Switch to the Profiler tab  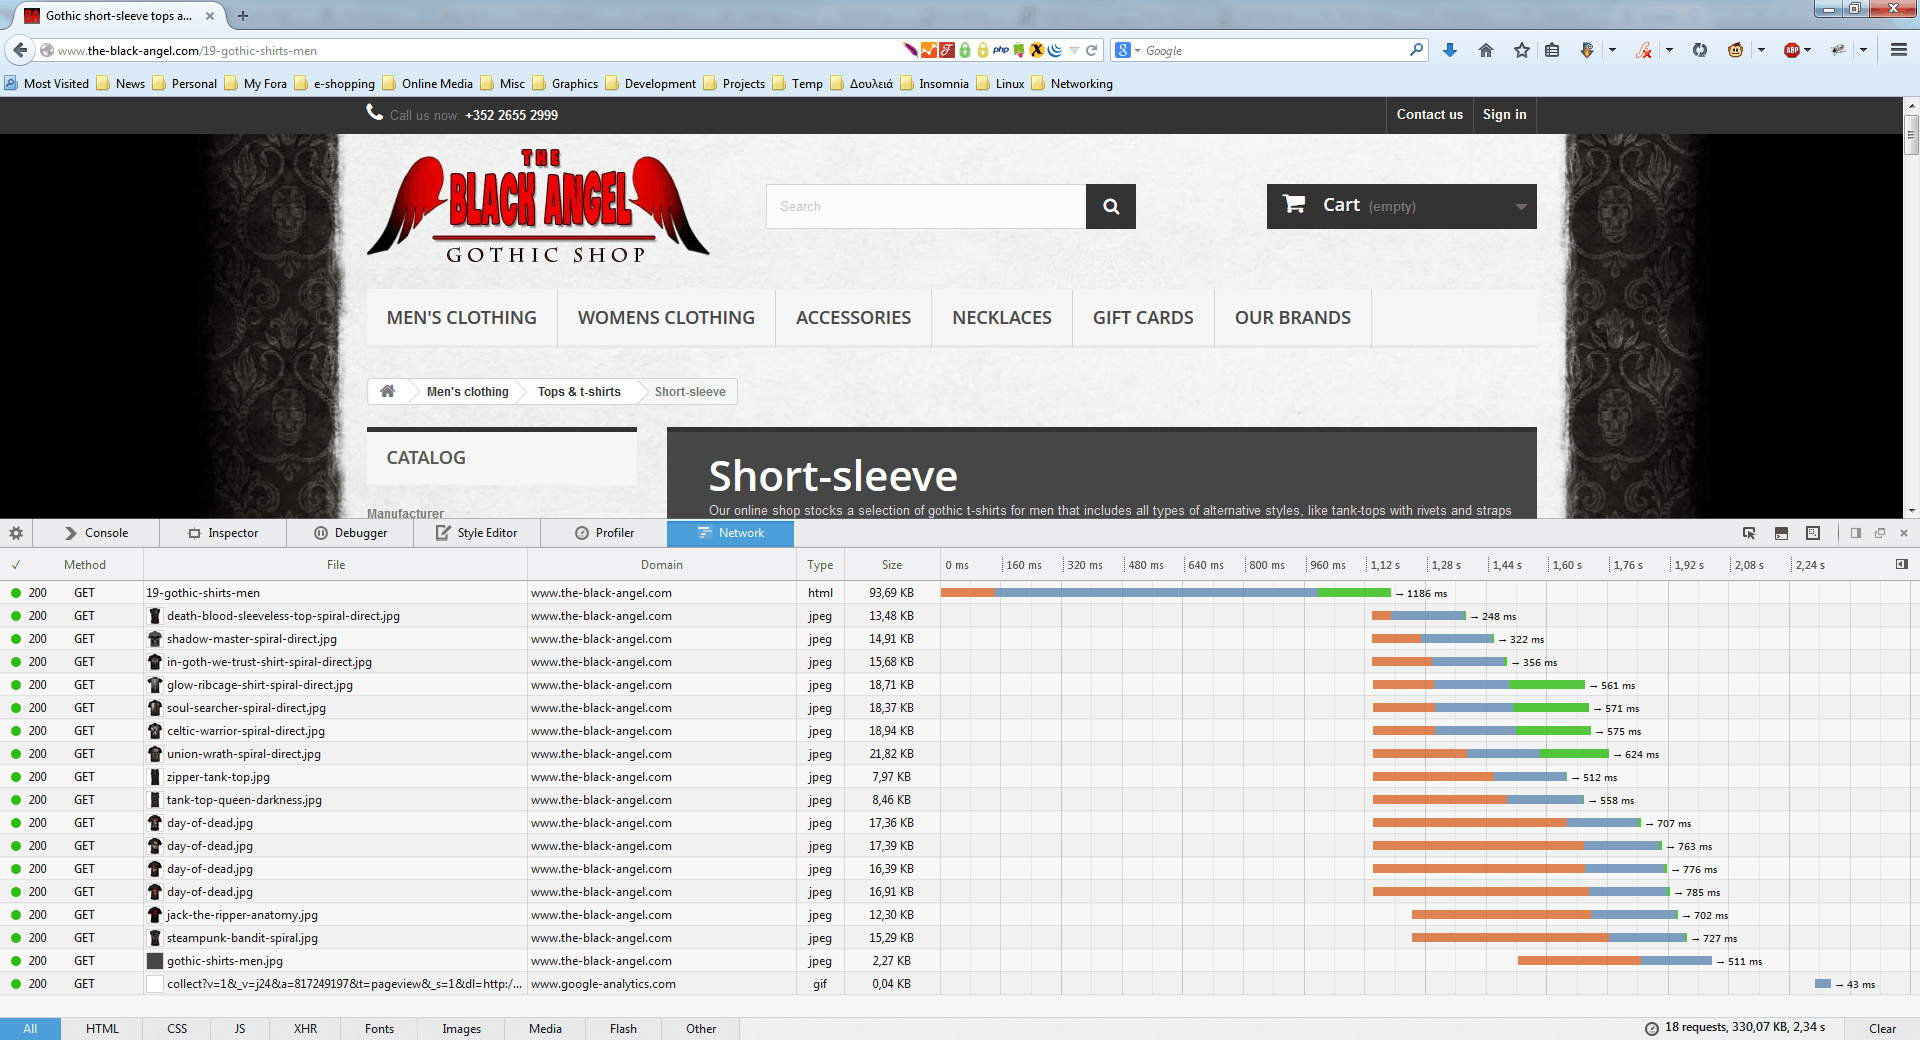coord(604,533)
